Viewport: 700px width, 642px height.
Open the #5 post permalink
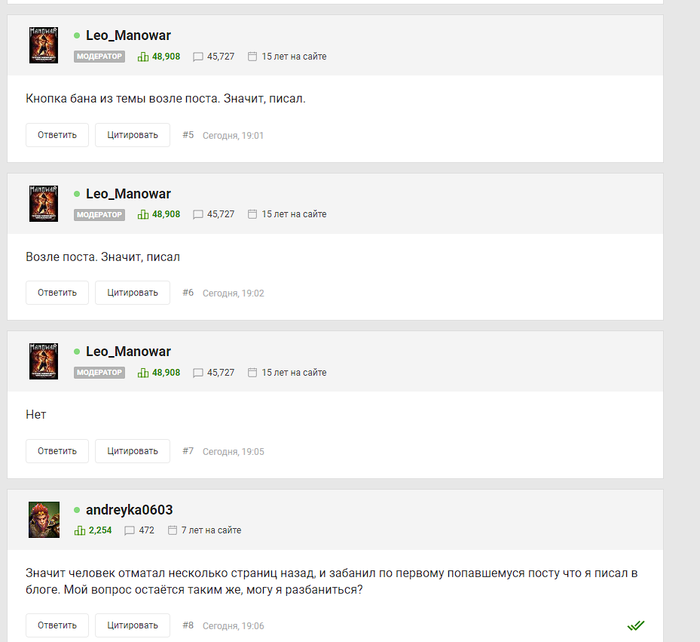point(188,135)
